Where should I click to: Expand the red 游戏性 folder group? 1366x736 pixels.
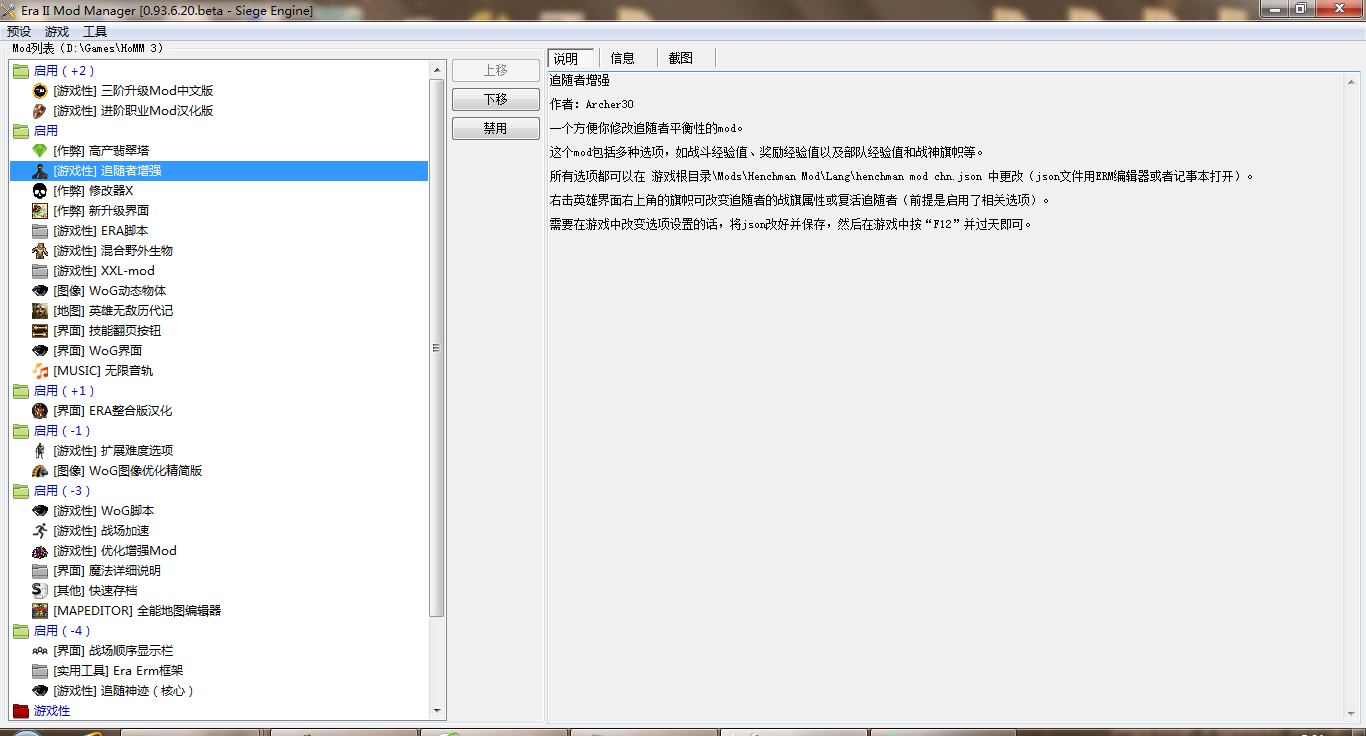20,711
